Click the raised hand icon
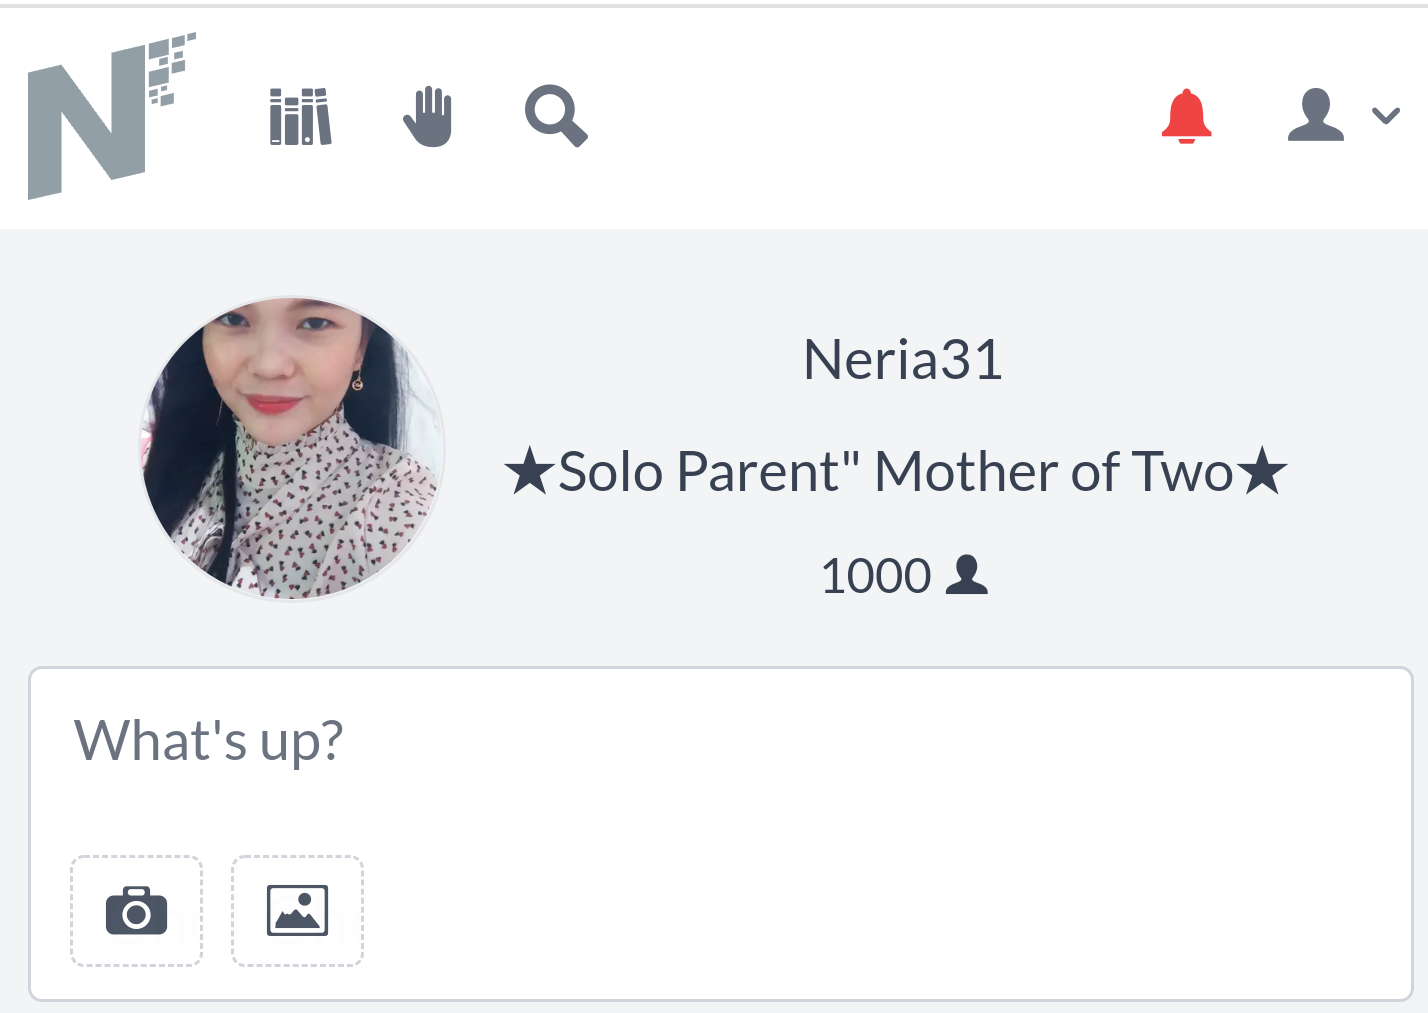Viewport: 1428px width, 1013px height. pyautogui.click(x=428, y=116)
